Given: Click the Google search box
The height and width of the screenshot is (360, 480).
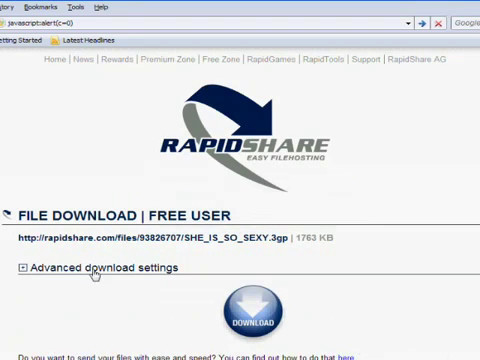Looking at the screenshot, I should click(x=466, y=23).
